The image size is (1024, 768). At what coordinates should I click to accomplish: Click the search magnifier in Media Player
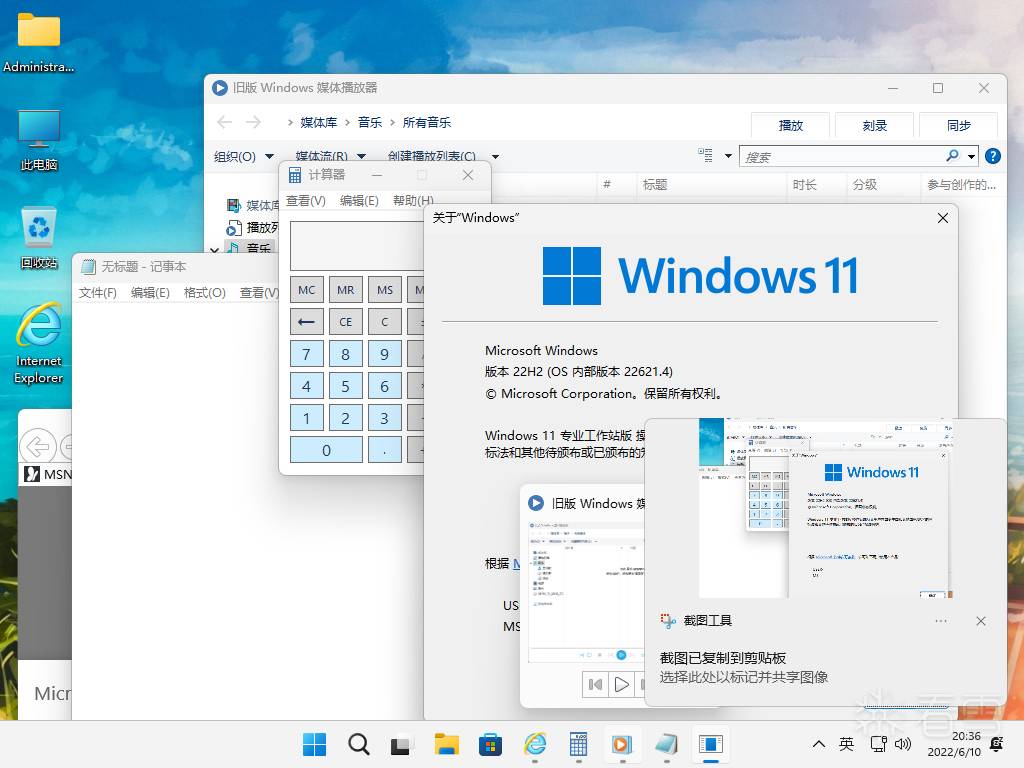pos(953,156)
